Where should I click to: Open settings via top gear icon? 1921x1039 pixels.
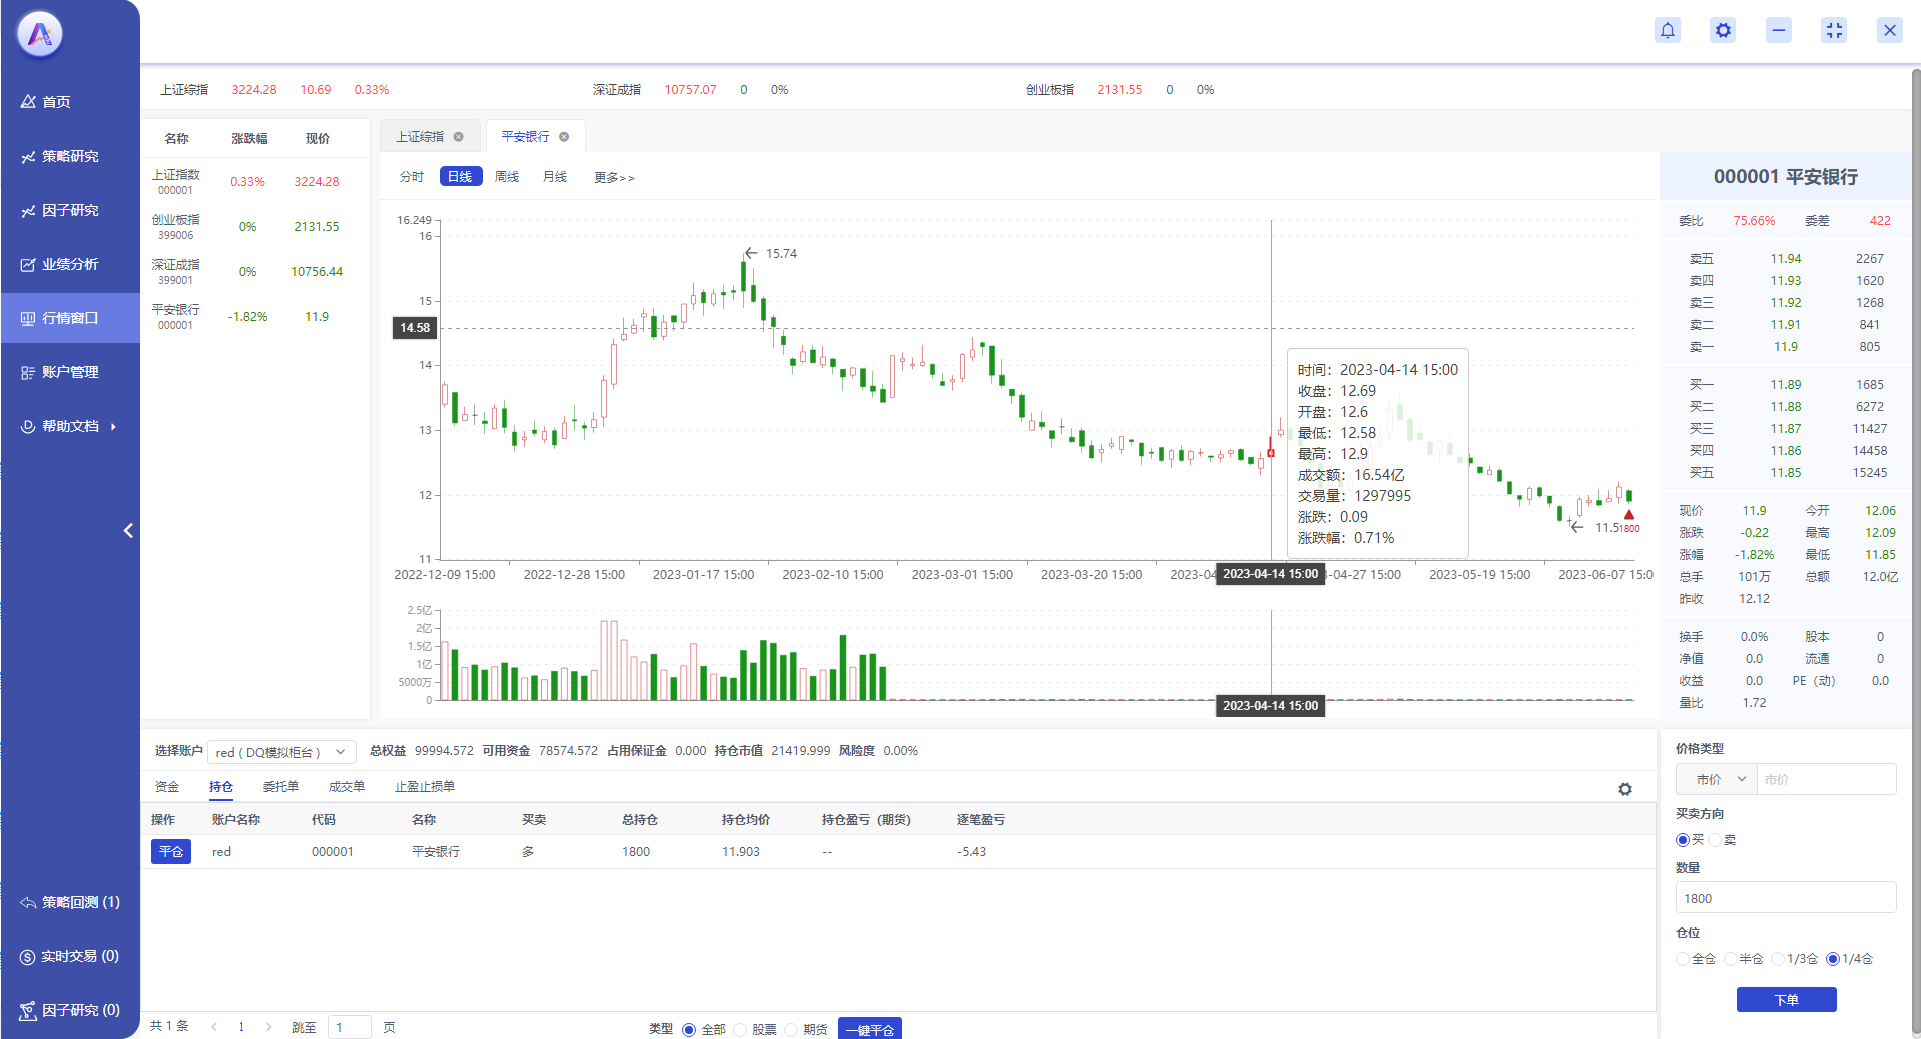pyautogui.click(x=1723, y=30)
